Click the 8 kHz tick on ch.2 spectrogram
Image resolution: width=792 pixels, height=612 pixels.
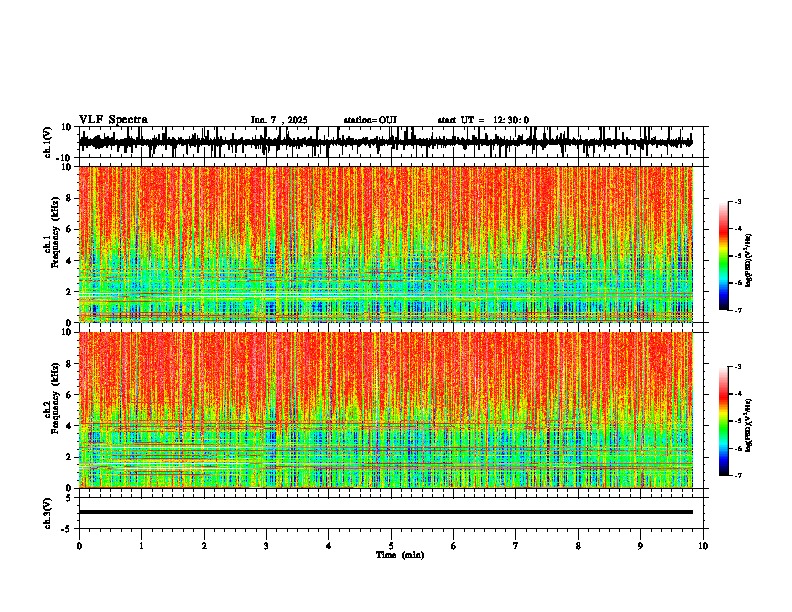(69, 364)
